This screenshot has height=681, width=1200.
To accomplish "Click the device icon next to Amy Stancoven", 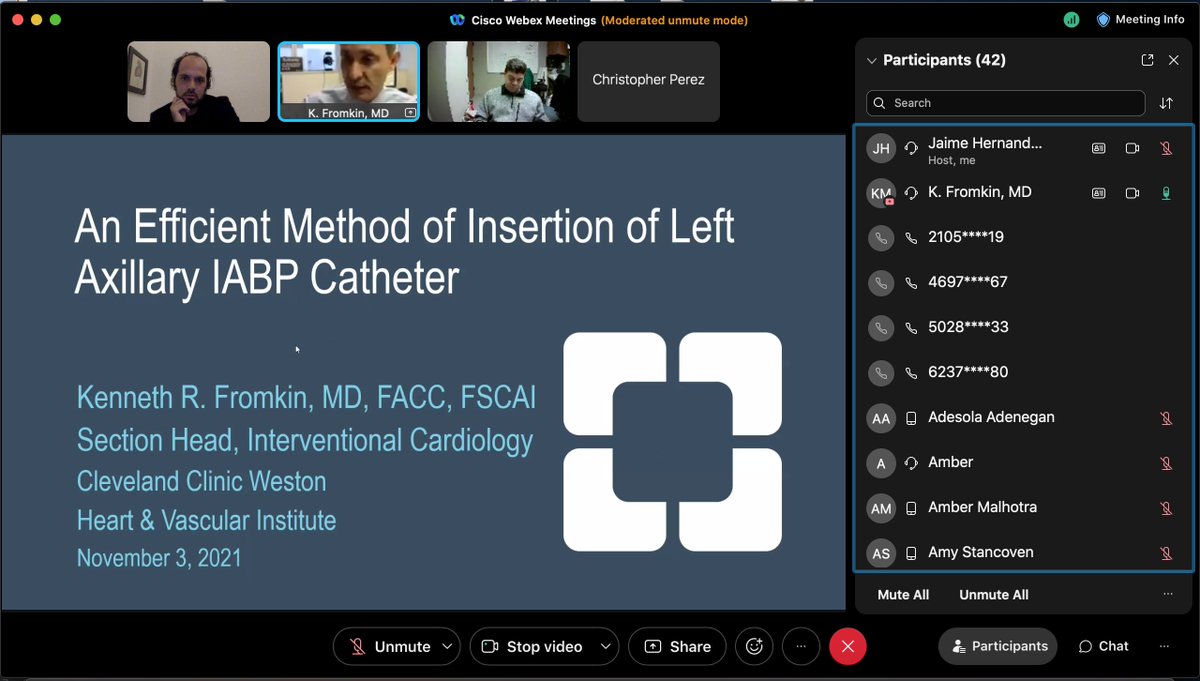I will (911, 553).
